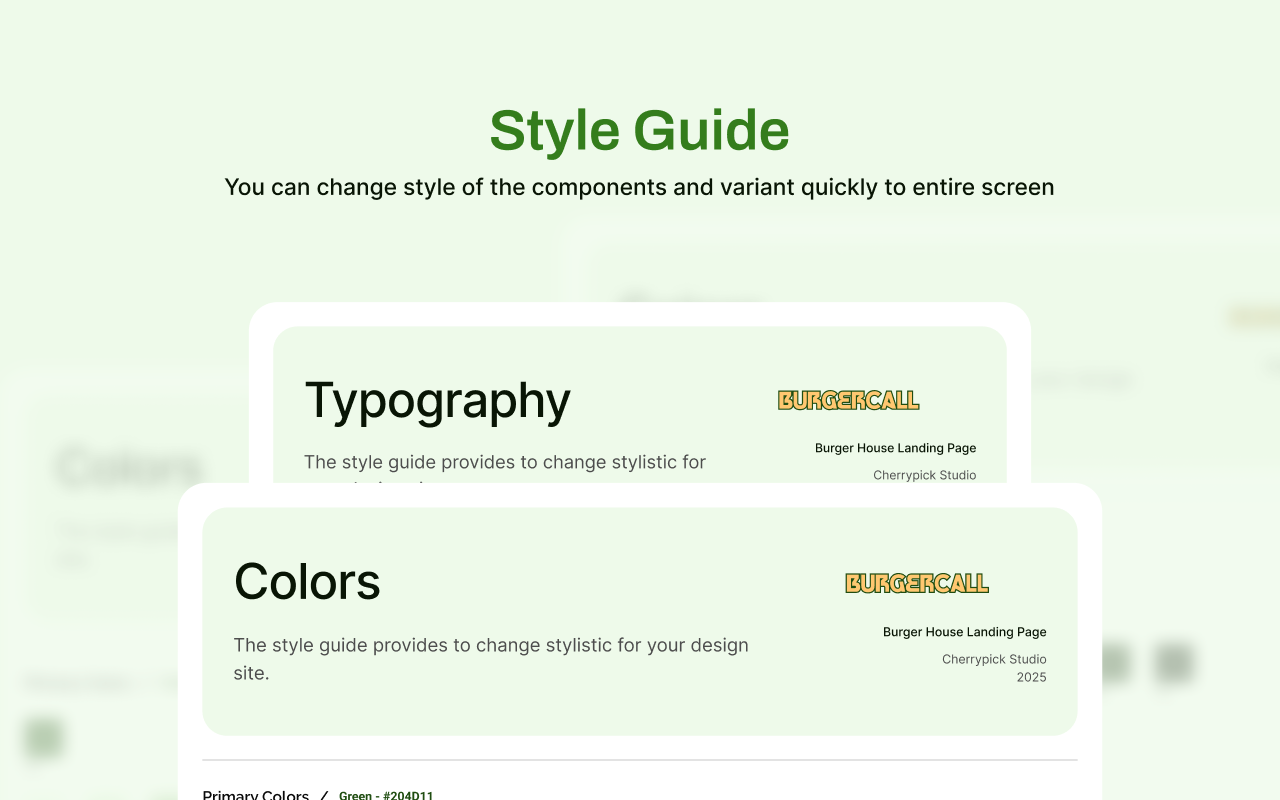Click the Style Guide main heading
The width and height of the screenshot is (1280, 800).
coord(639,131)
